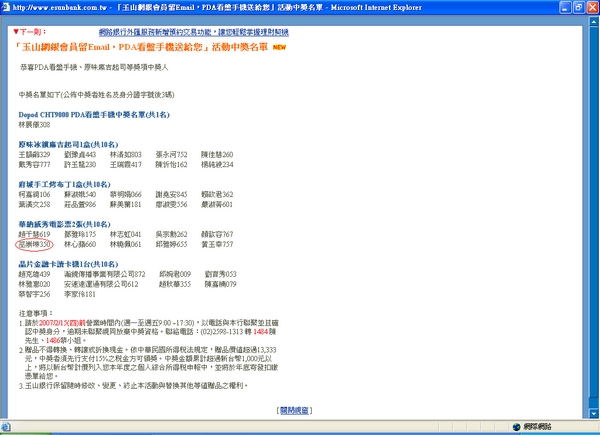Click the red 2007/2/15 deadline text
Image resolution: width=600 pixels, height=435 pixels.
(62, 323)
